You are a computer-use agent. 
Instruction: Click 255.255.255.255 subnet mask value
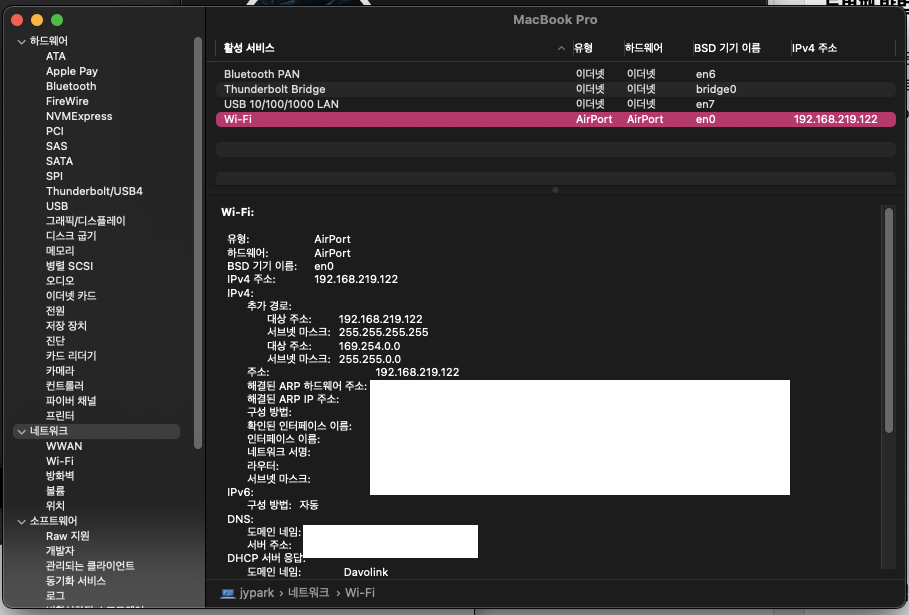(x=383, y=333)
